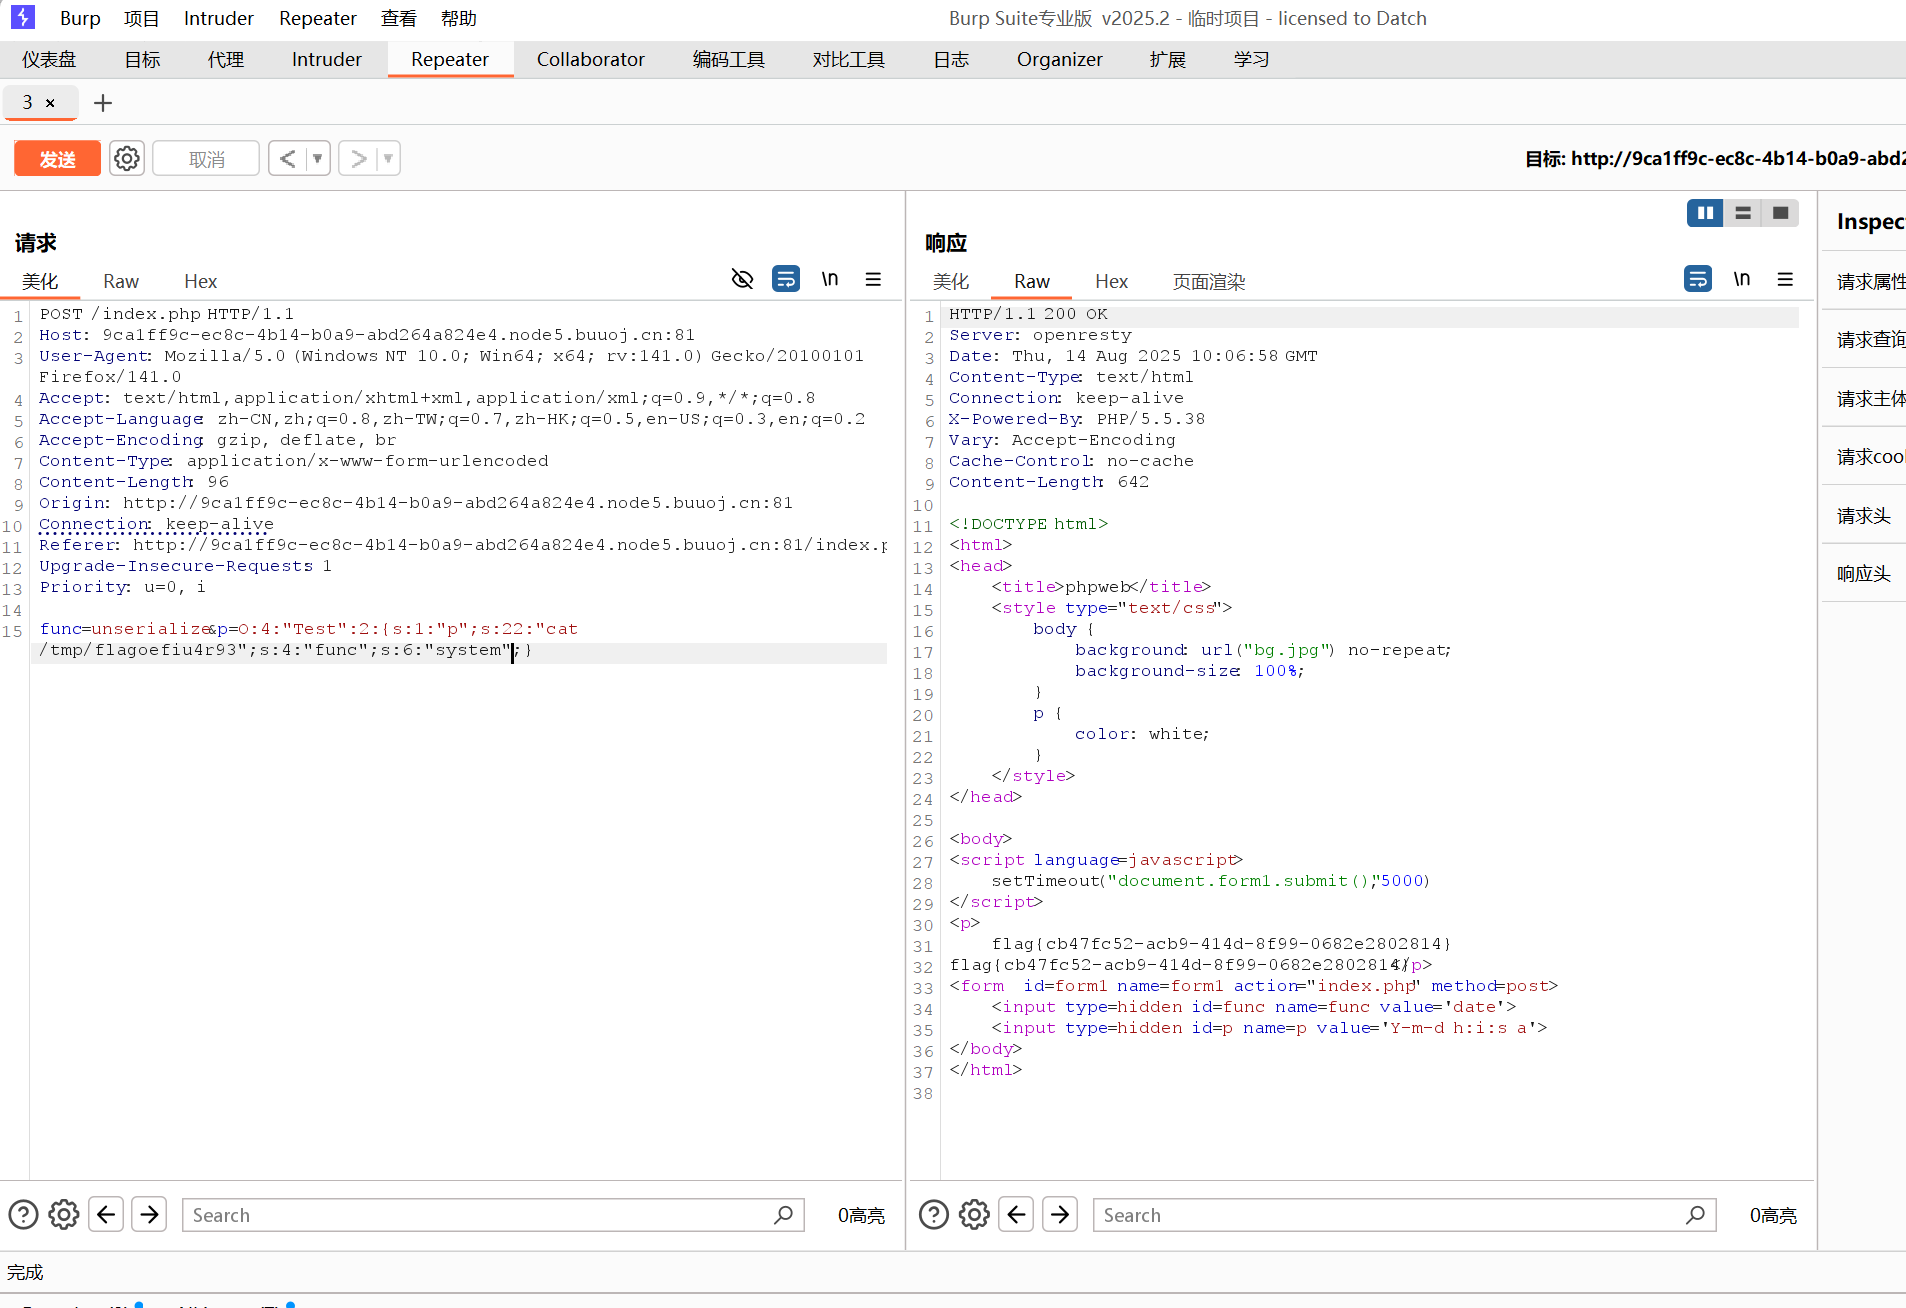Select request Raw view tab
This screenshot has height=1308, width=1906.
121,281
